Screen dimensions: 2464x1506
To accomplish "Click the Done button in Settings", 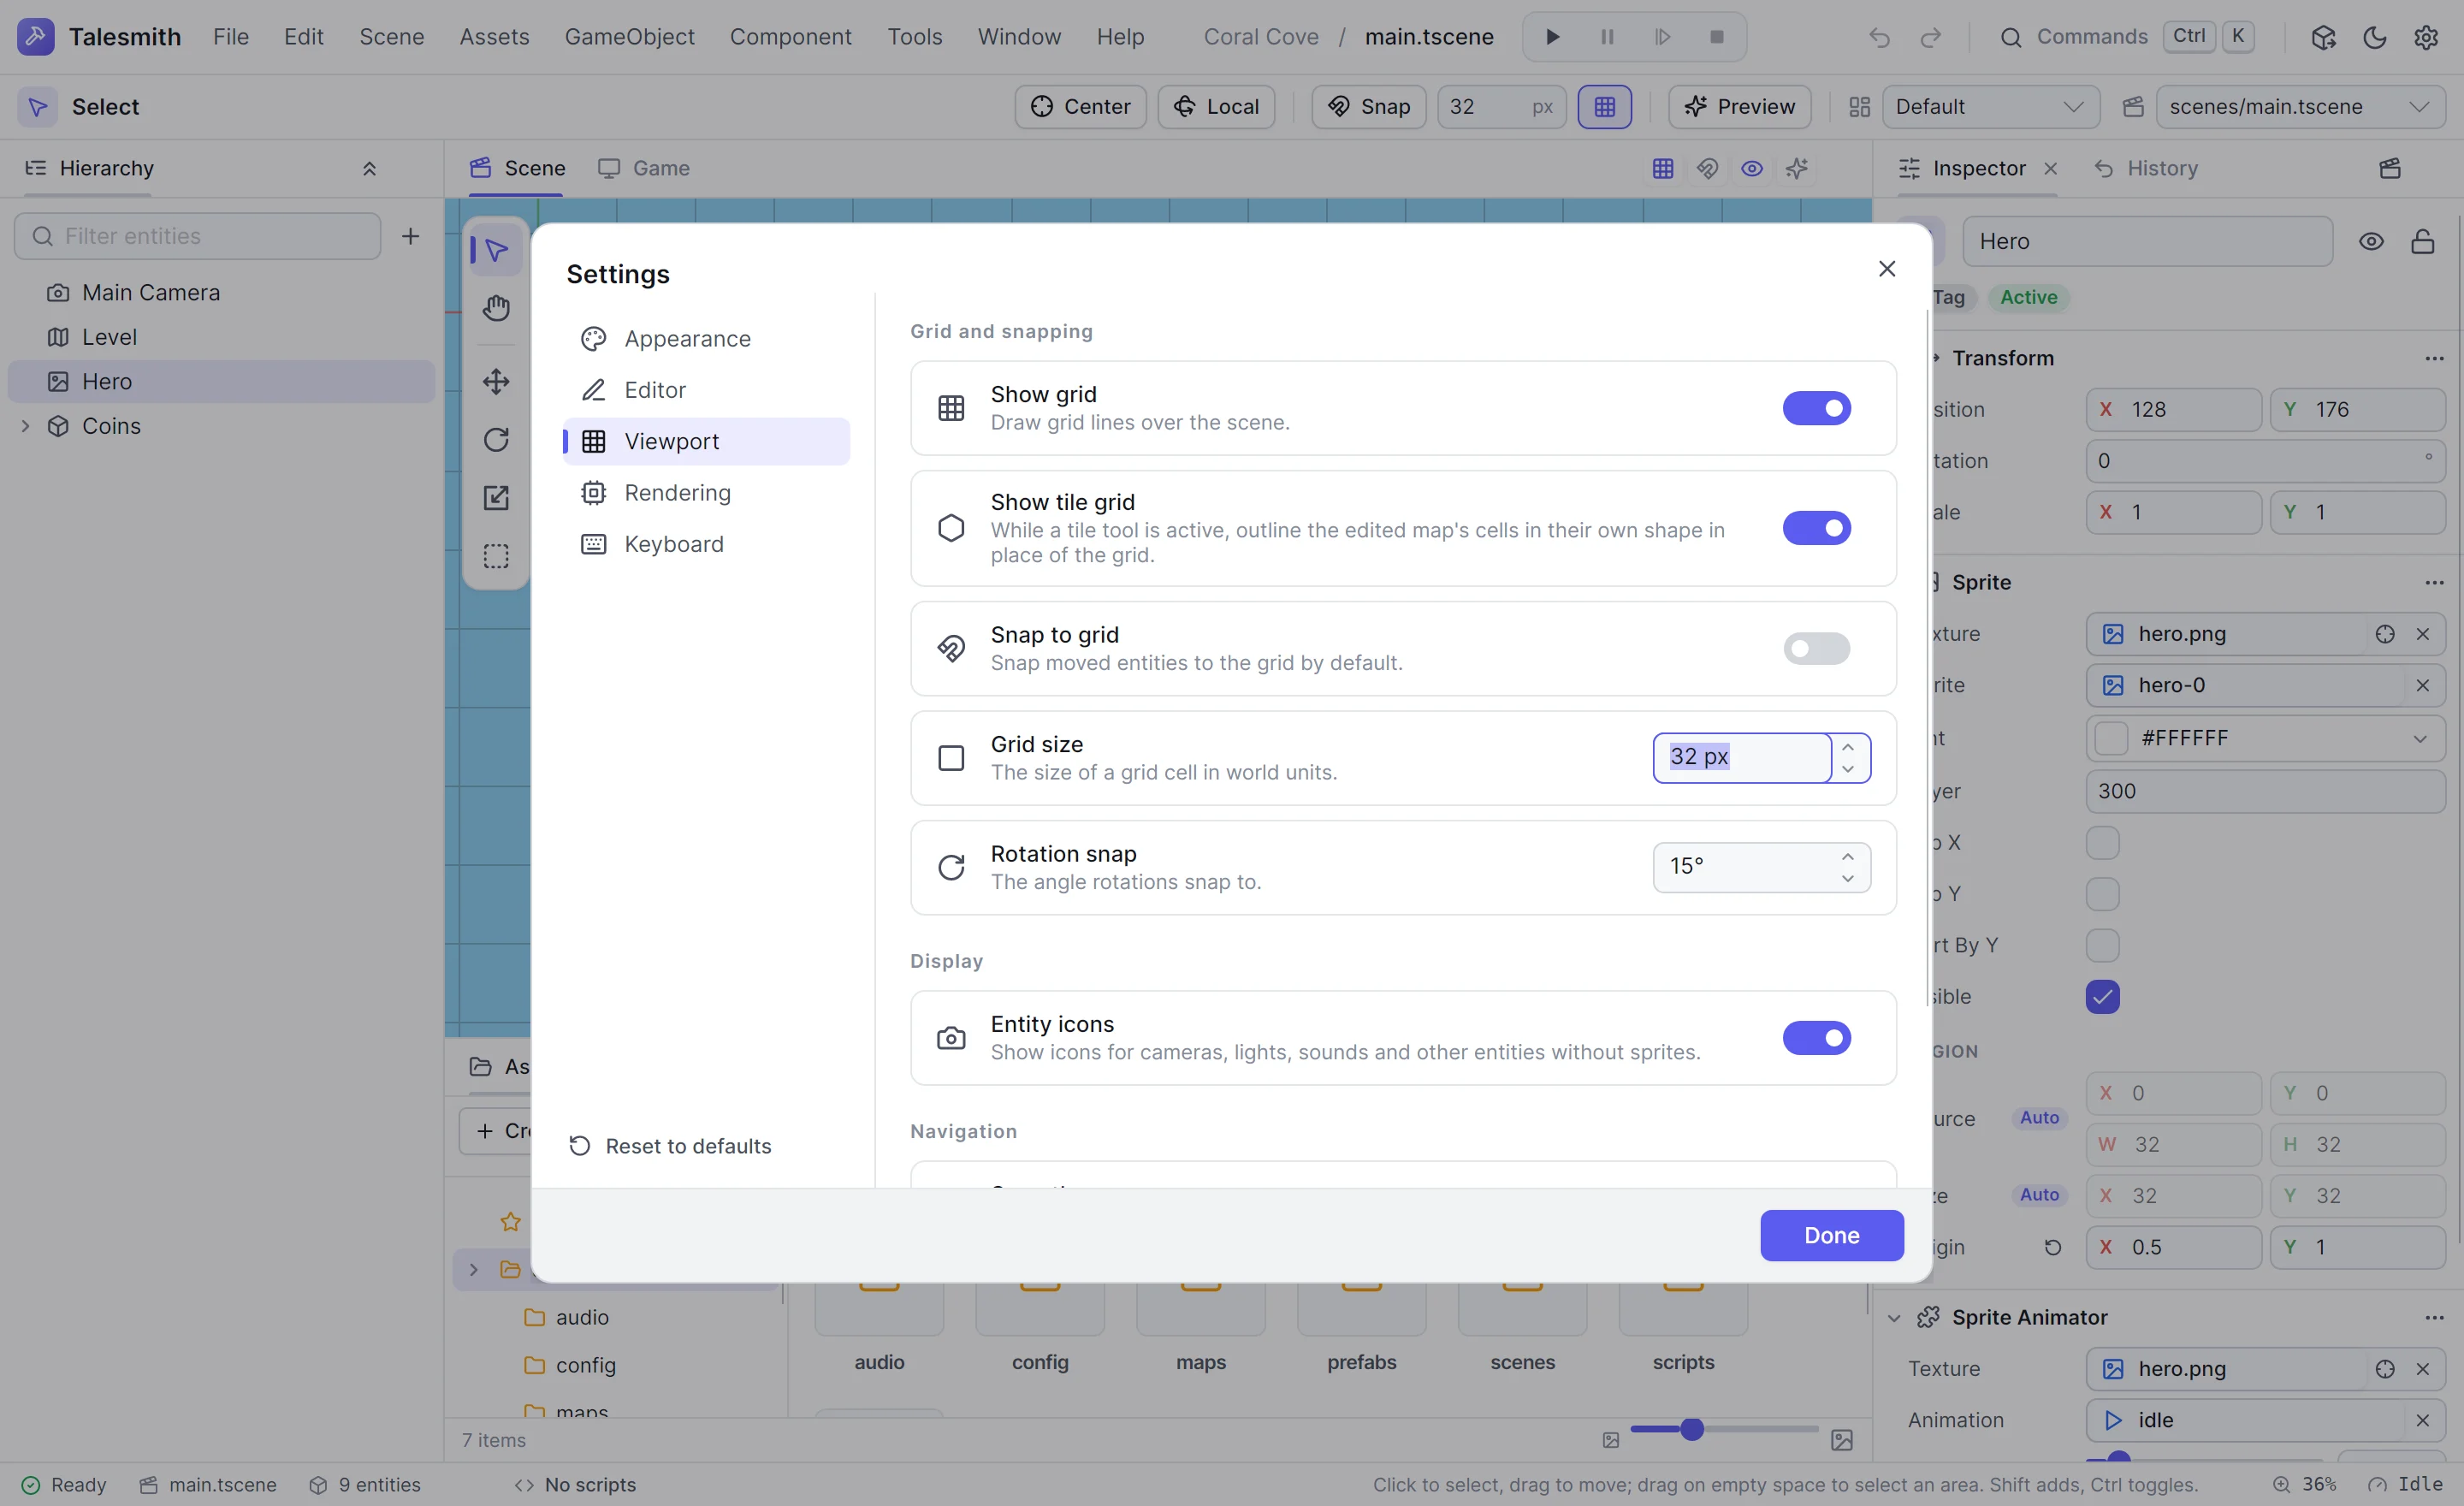I will click(1831, 1236).
